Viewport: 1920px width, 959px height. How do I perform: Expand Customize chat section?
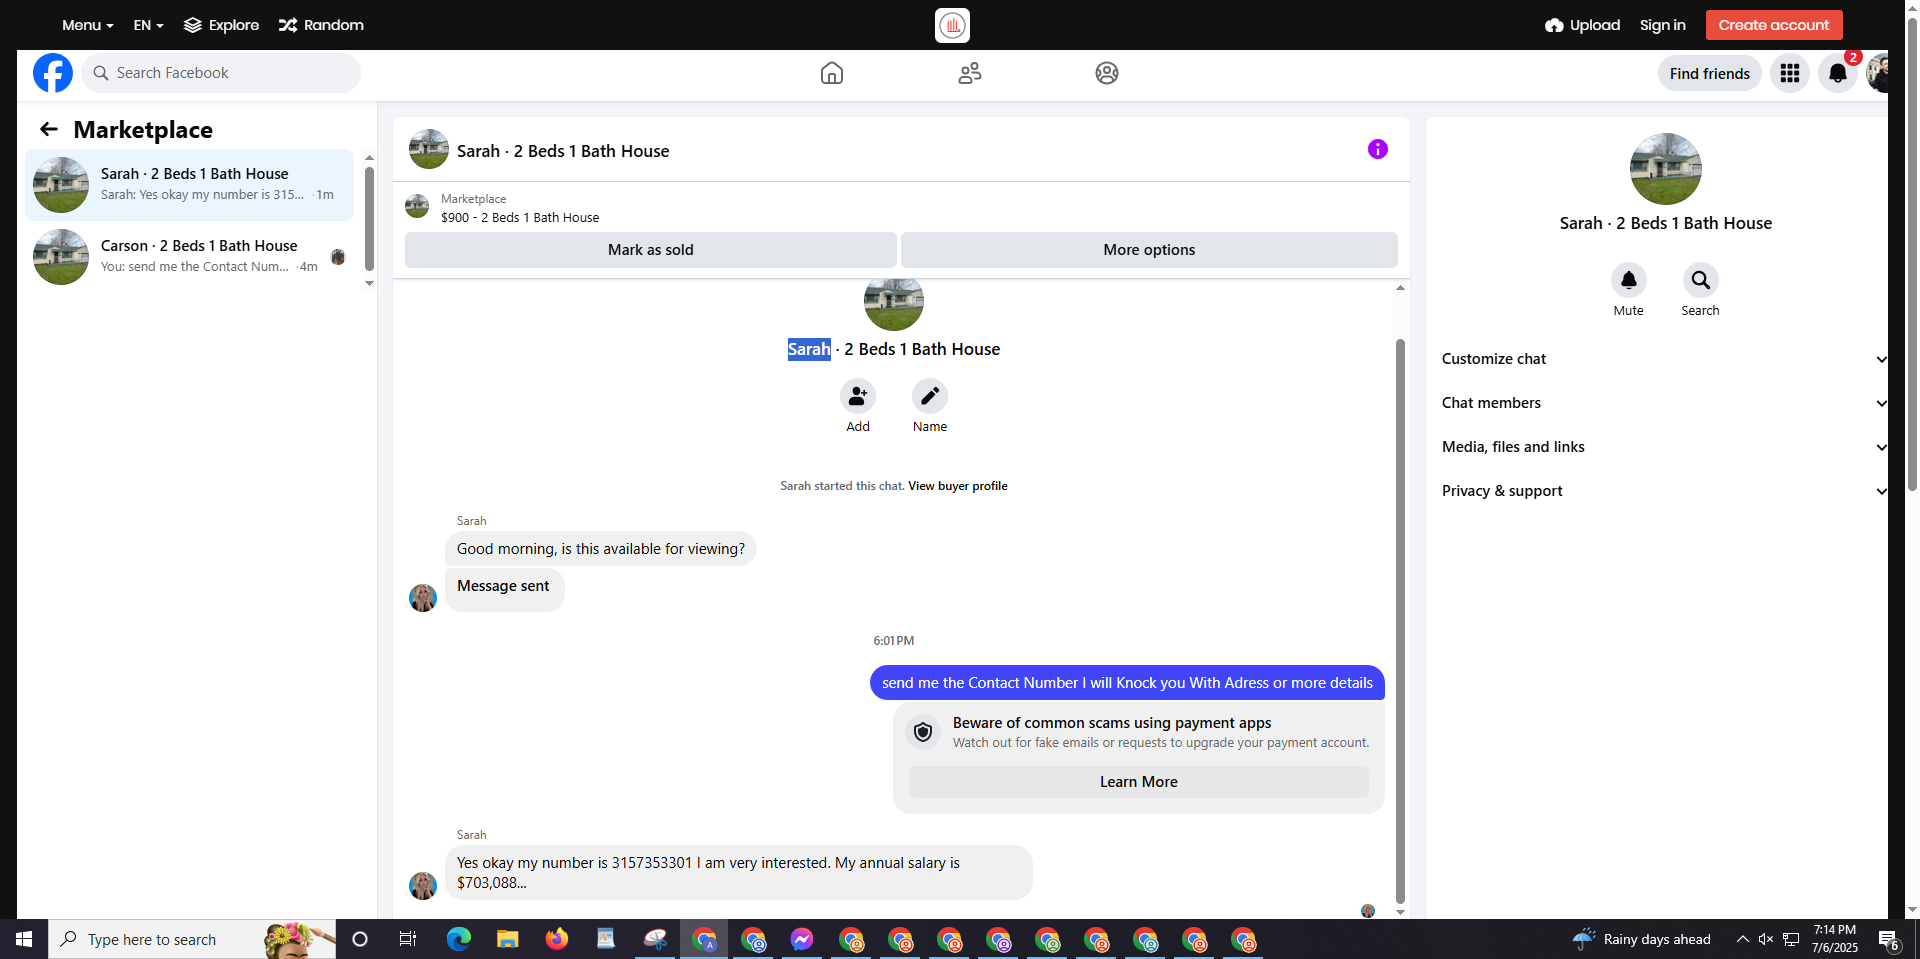tap(1664, 359)
